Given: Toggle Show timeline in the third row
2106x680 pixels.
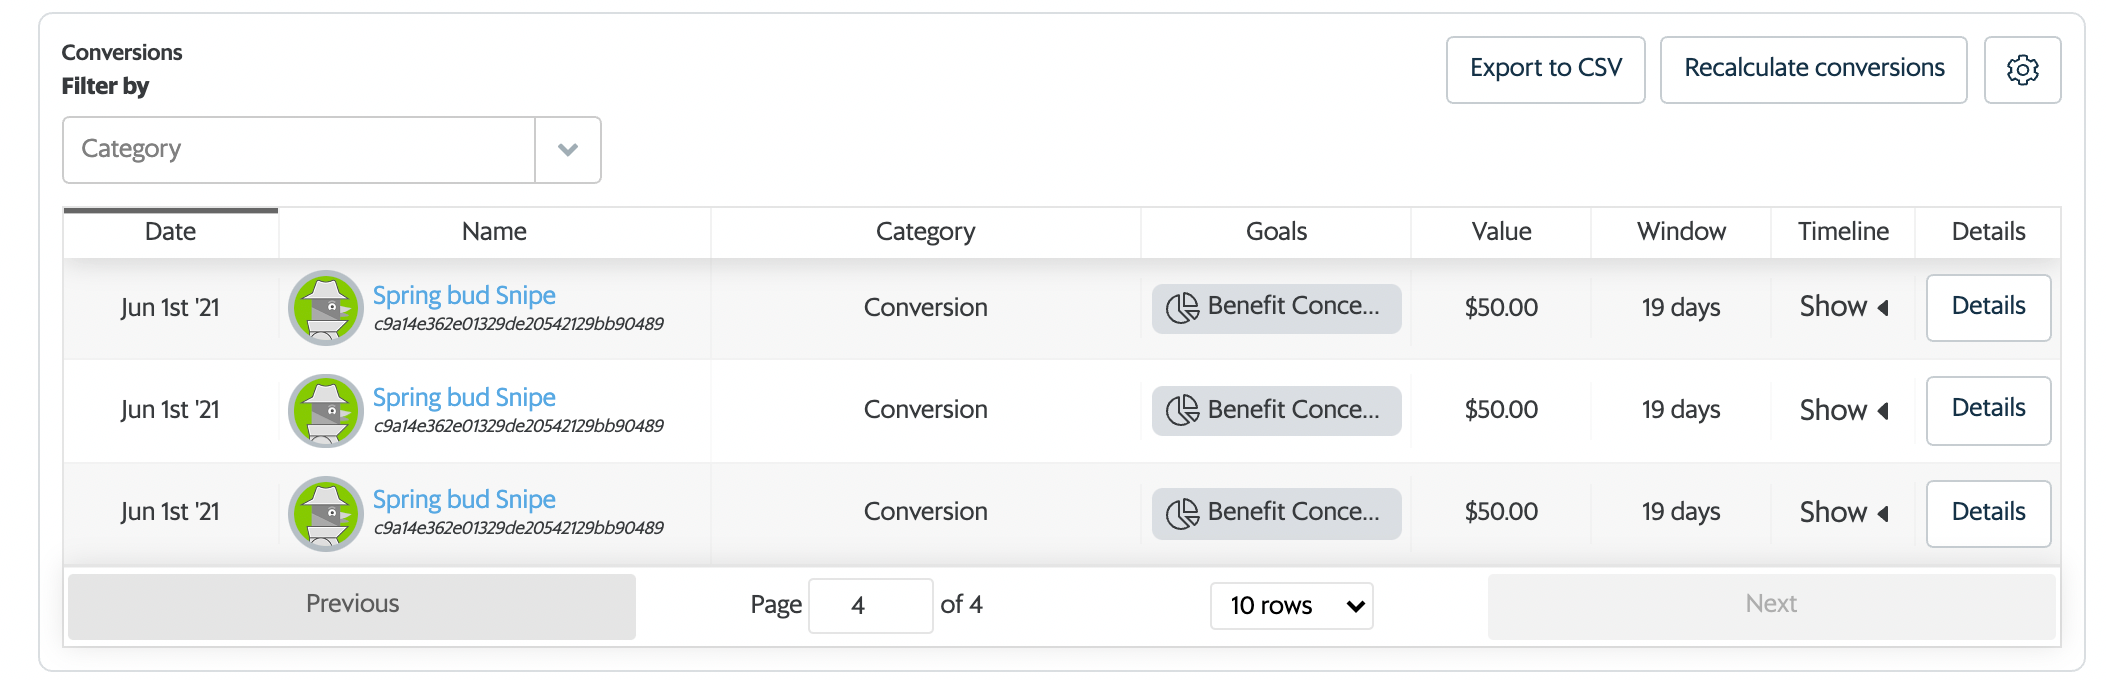Looking at the screenshot, I should tap(1842, 513).
